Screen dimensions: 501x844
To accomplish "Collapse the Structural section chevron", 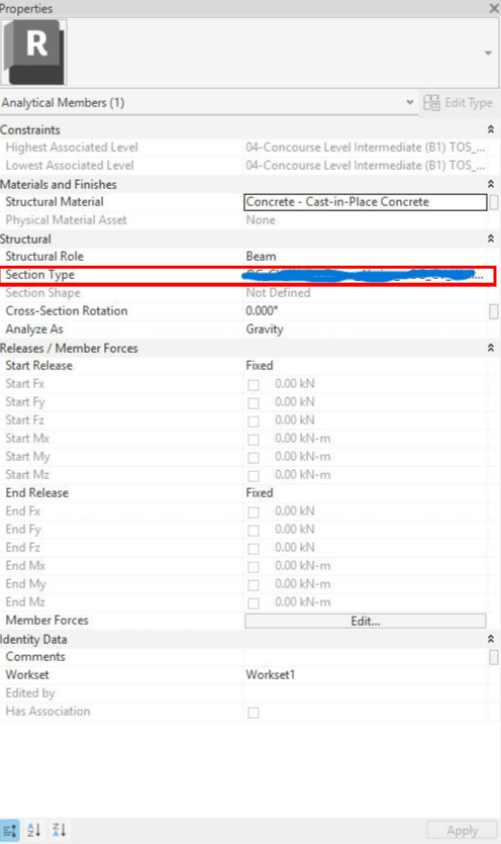I will click(x=491, y=238).
